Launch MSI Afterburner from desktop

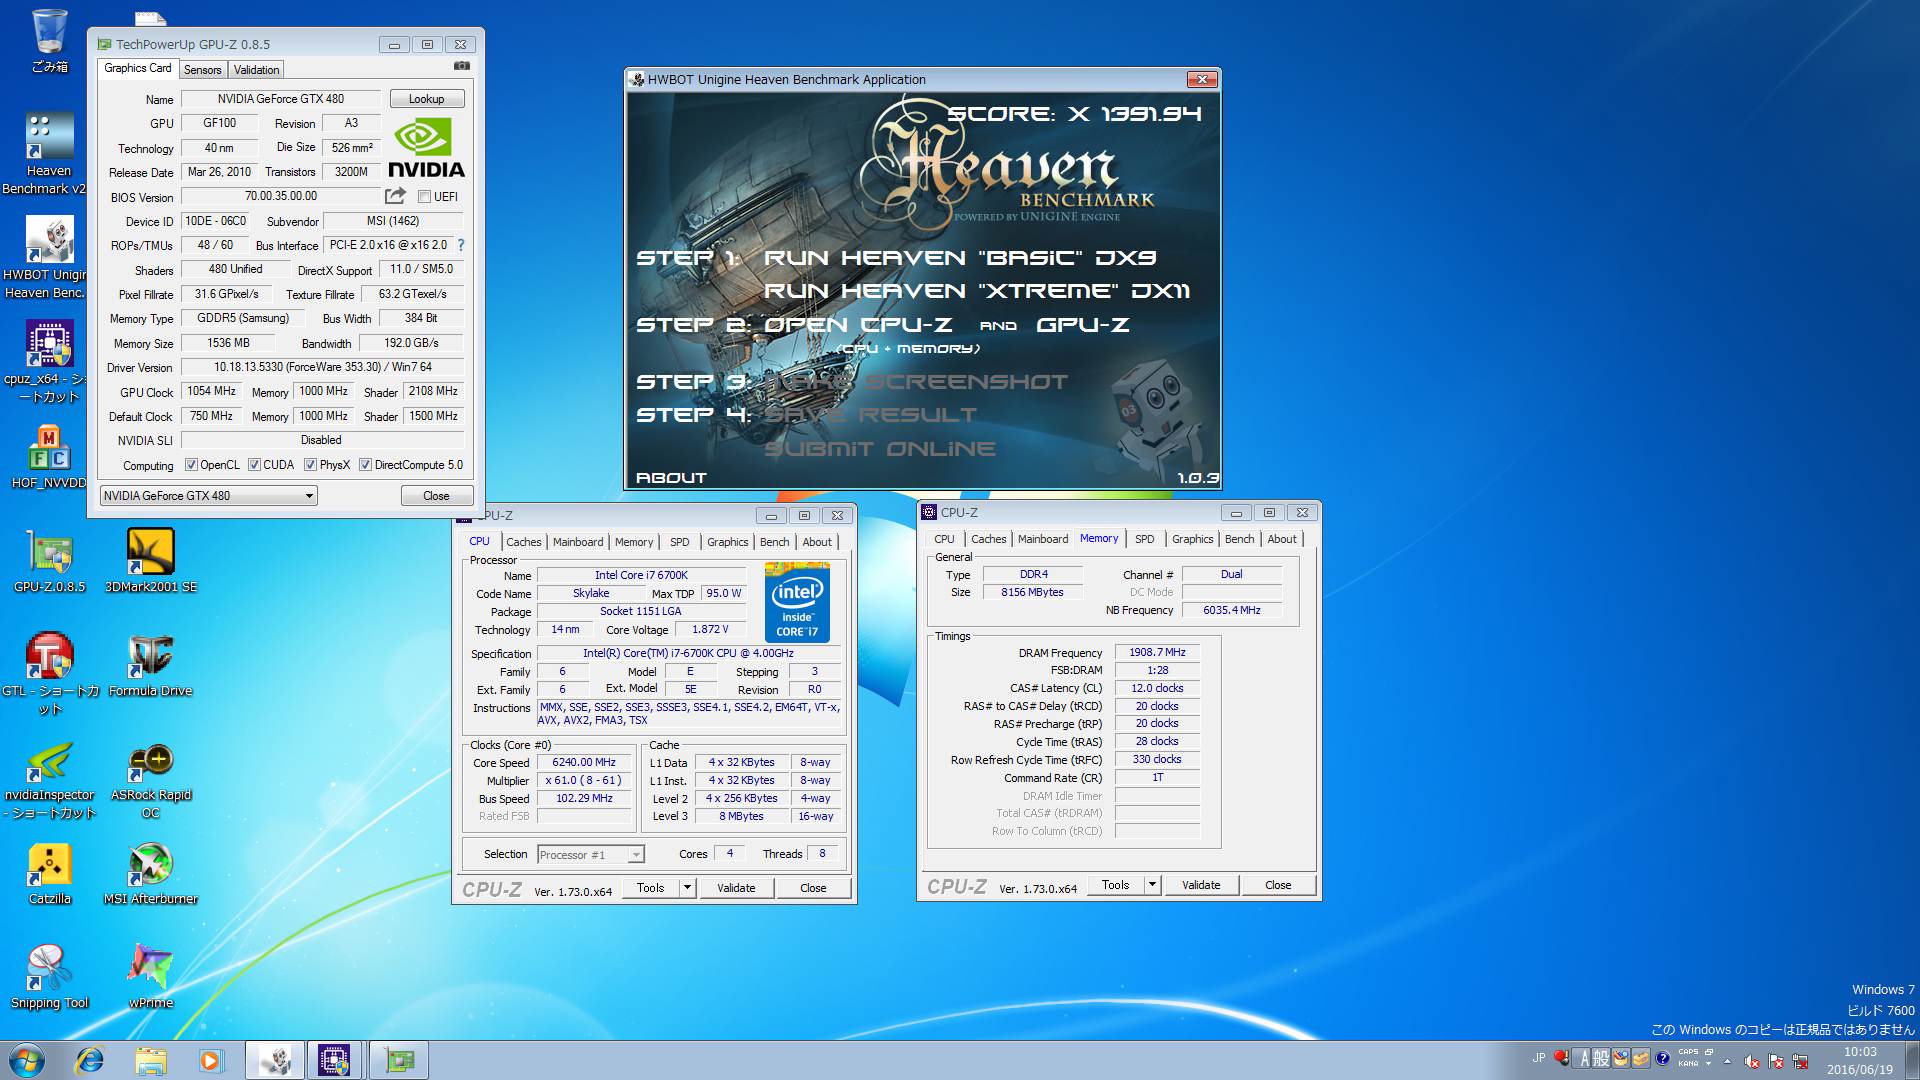click(150, 873)
